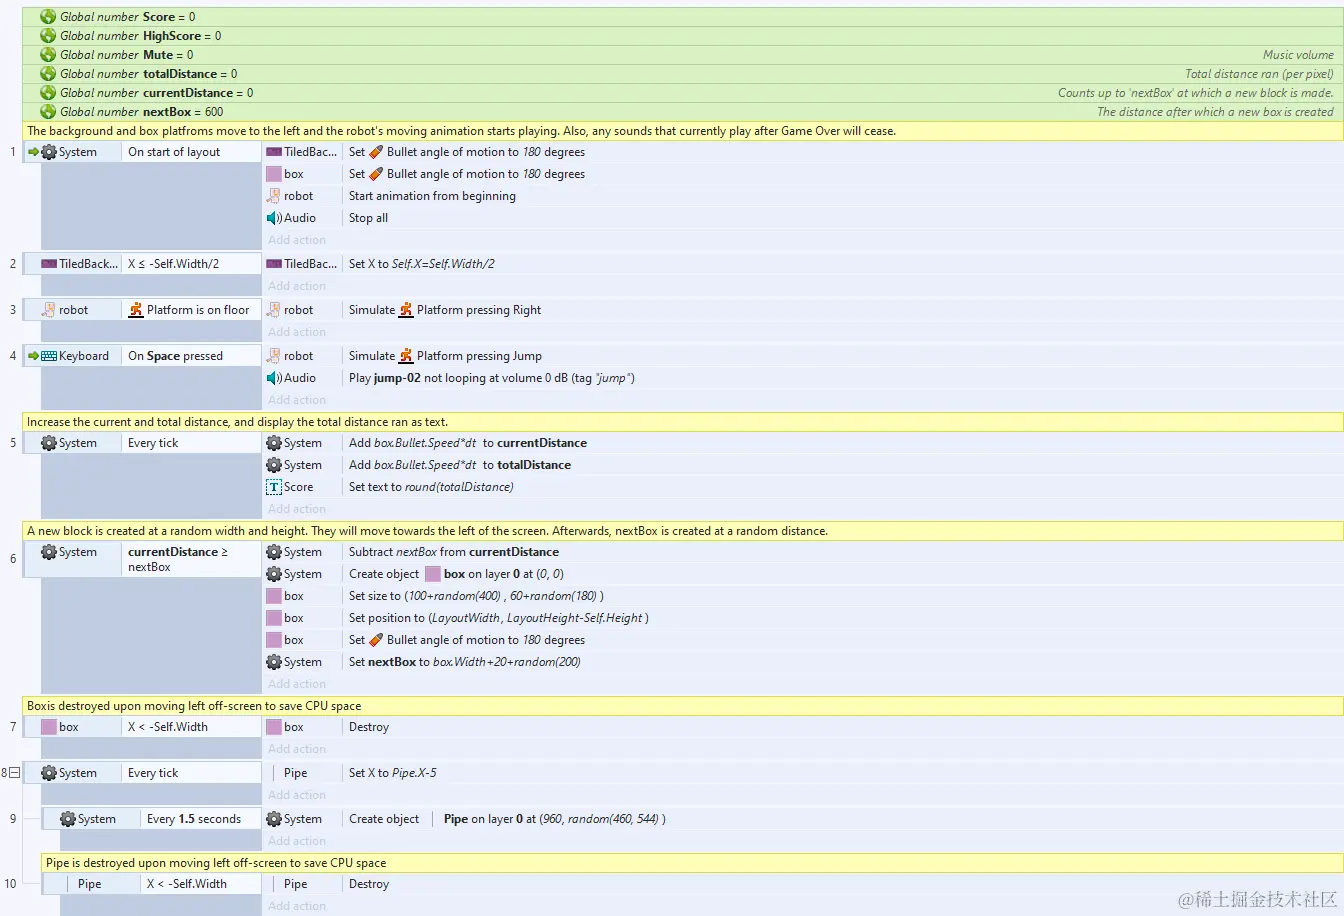The image size is (1344, 916).
Task: Click the box icon beside Set size action
Action: (x=274, y=596)
